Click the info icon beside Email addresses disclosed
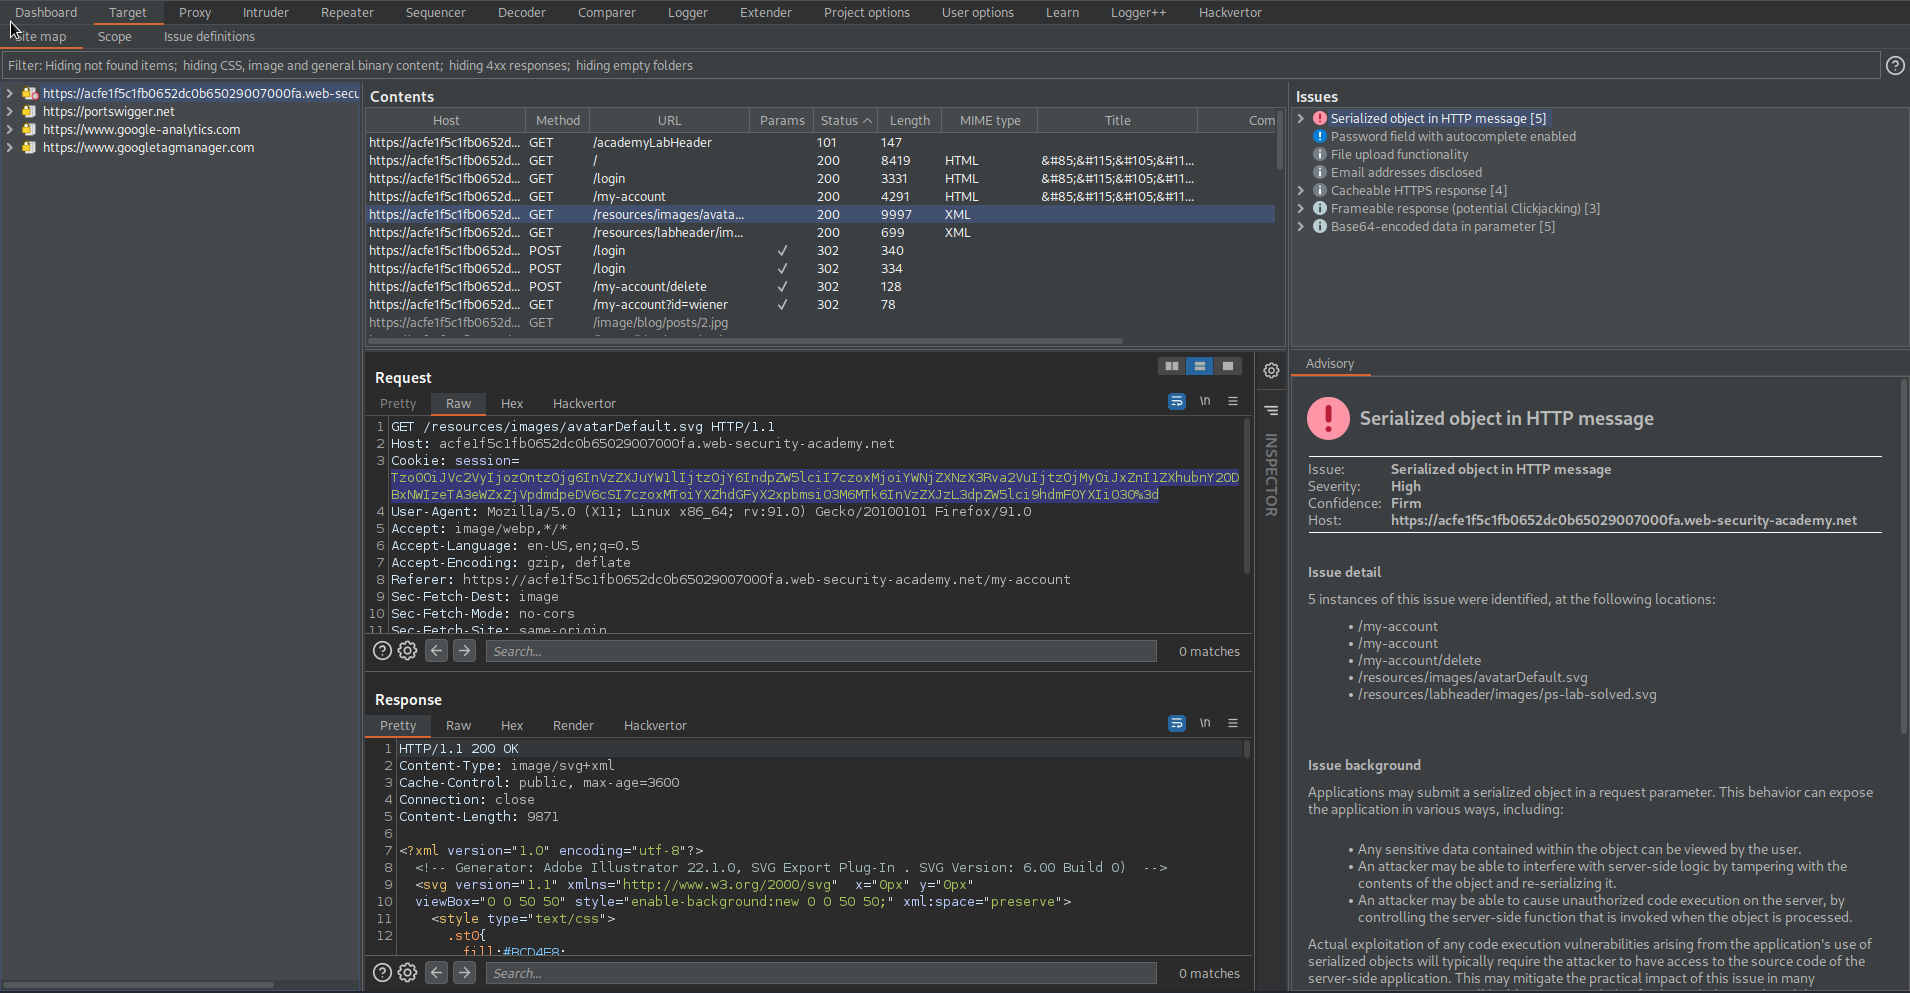This screenshot has width=1910, height=993. point(1320,172)
